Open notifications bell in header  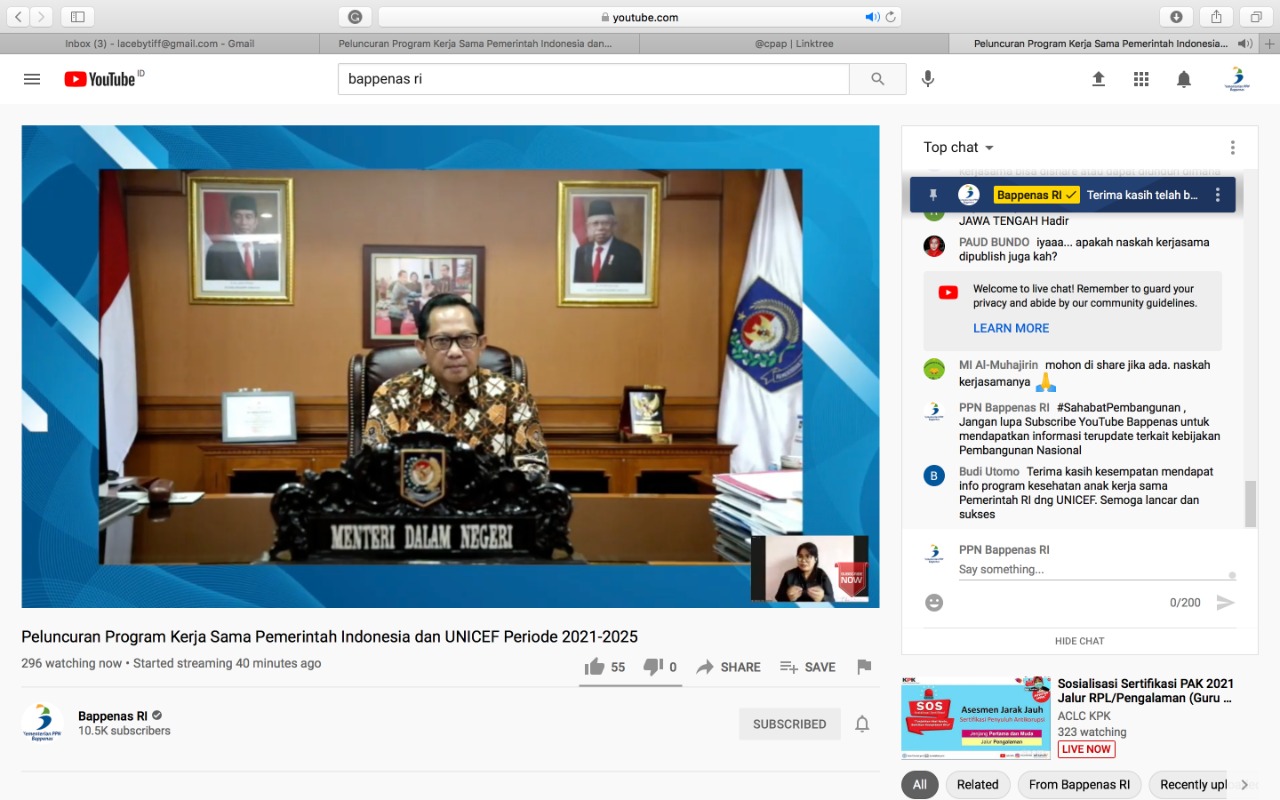[1184, 79]
